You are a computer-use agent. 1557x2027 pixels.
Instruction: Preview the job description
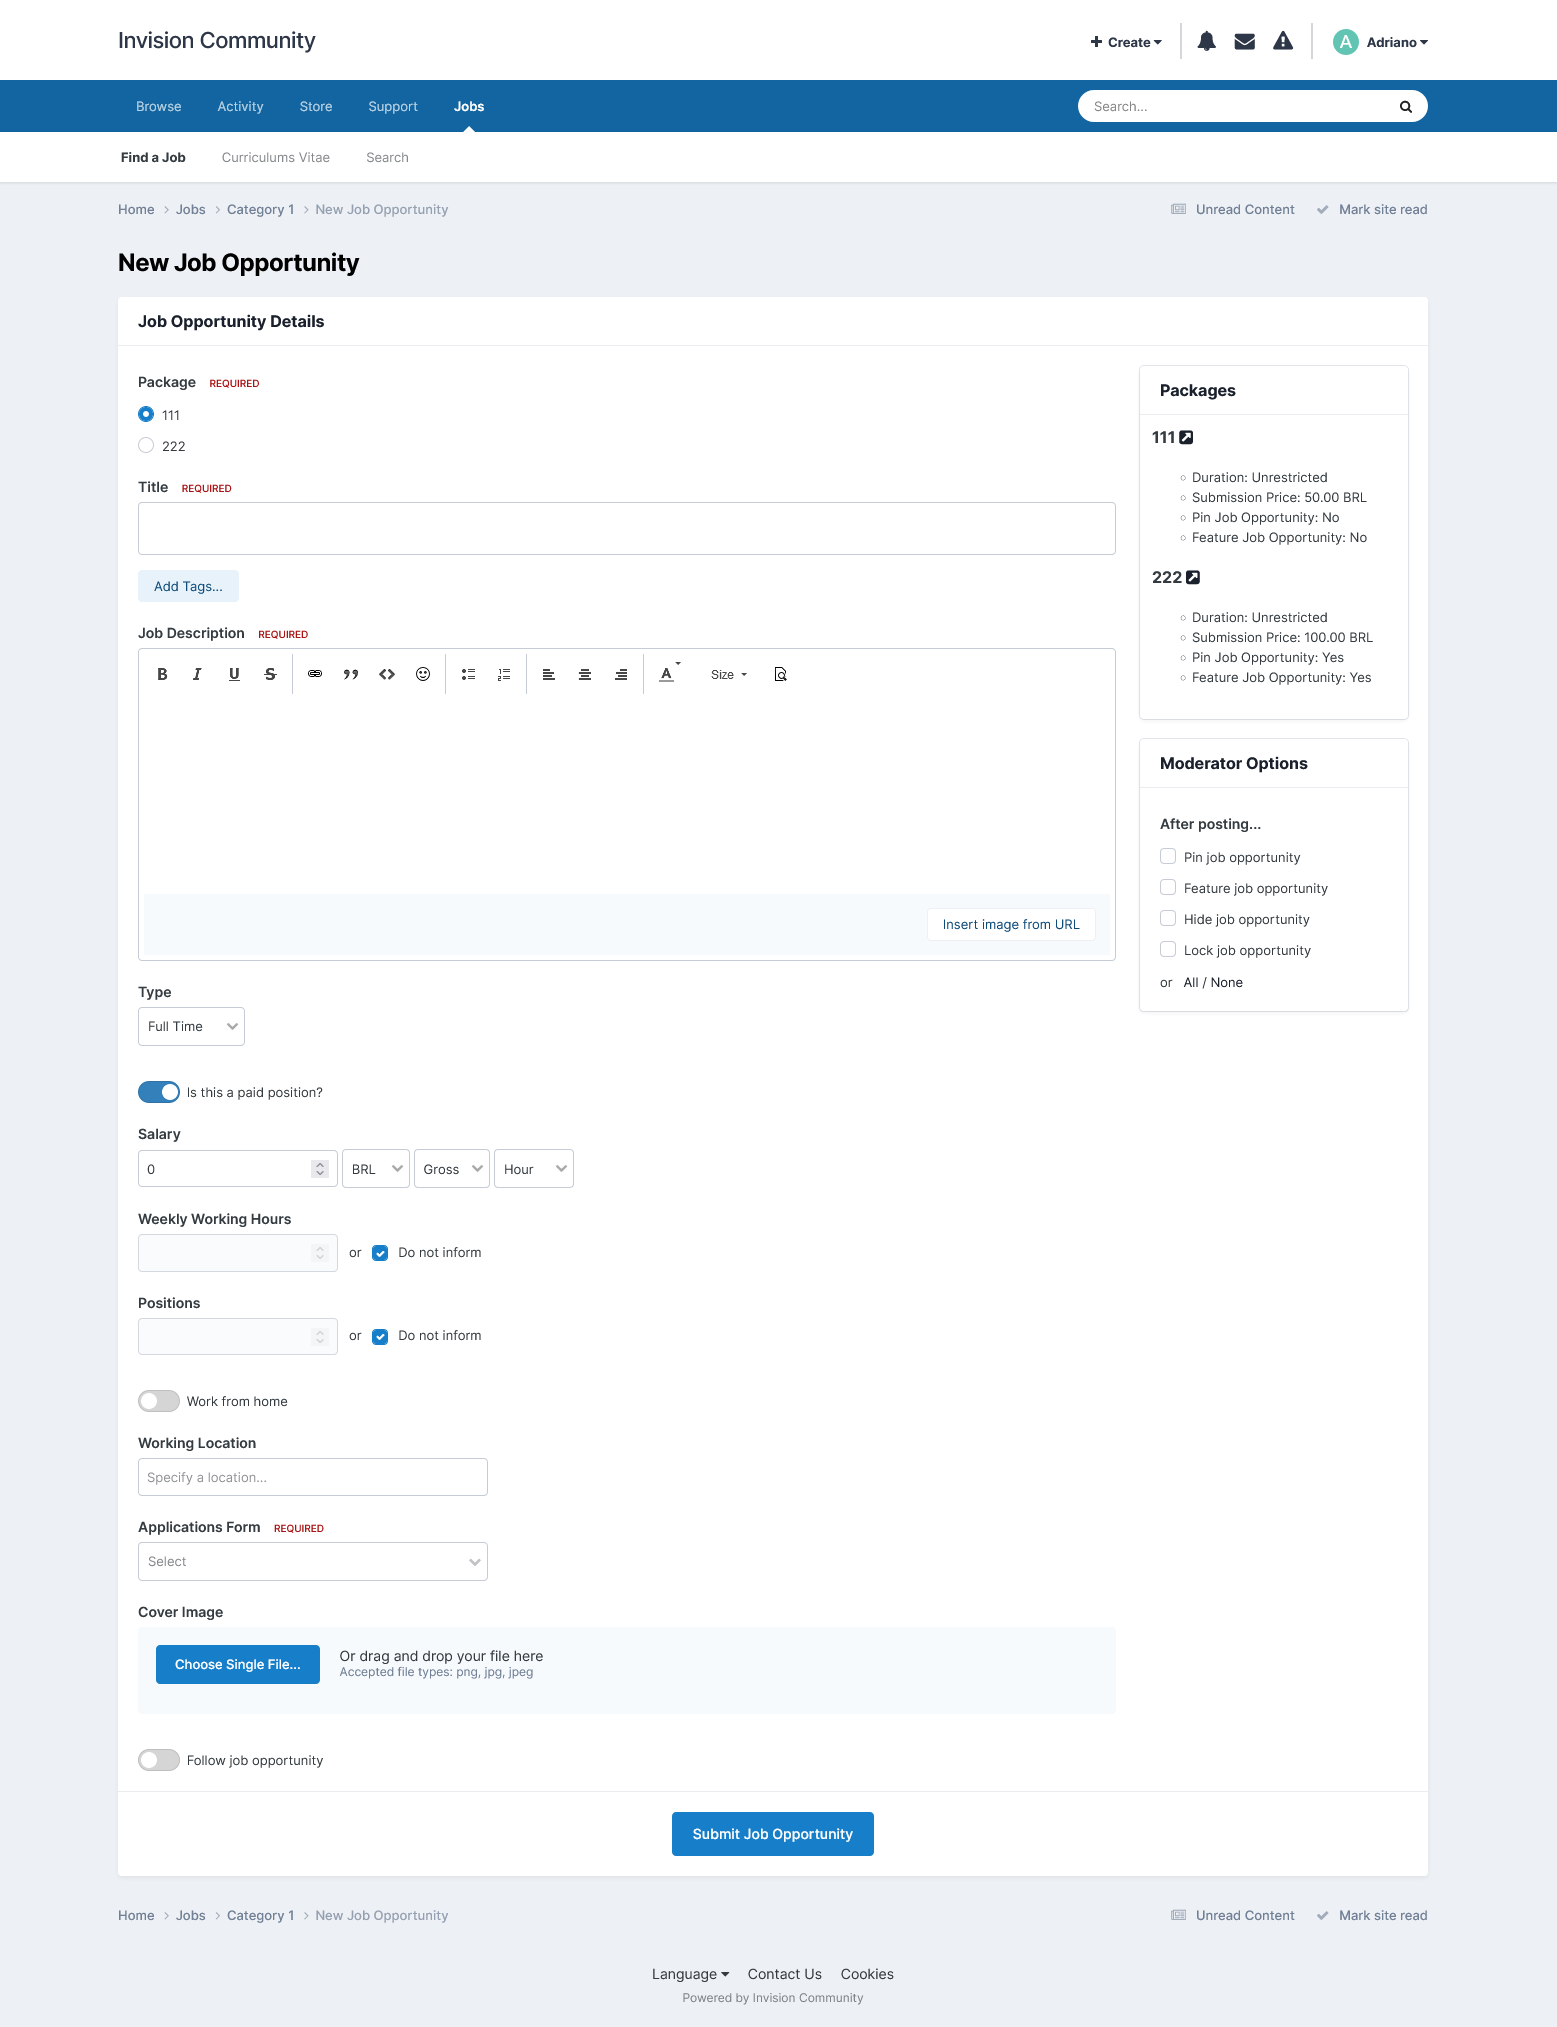tap(781, 674)
